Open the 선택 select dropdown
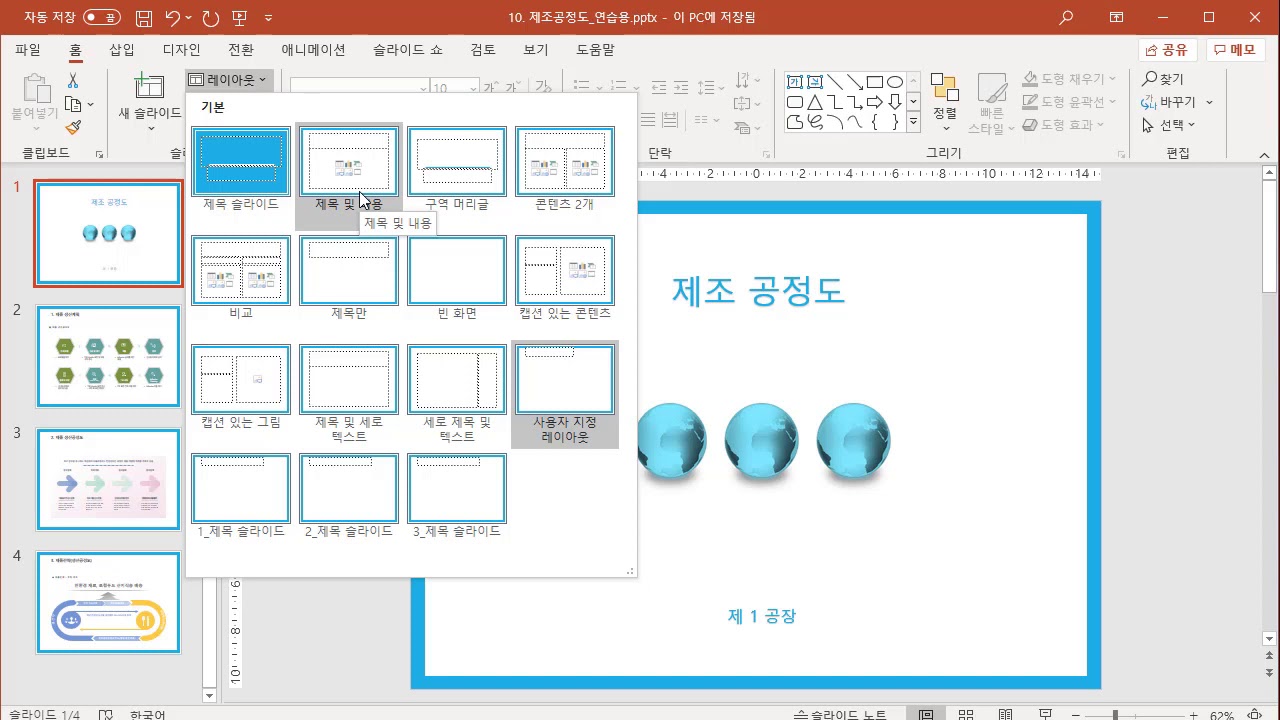 click(x=1168, y=125)
